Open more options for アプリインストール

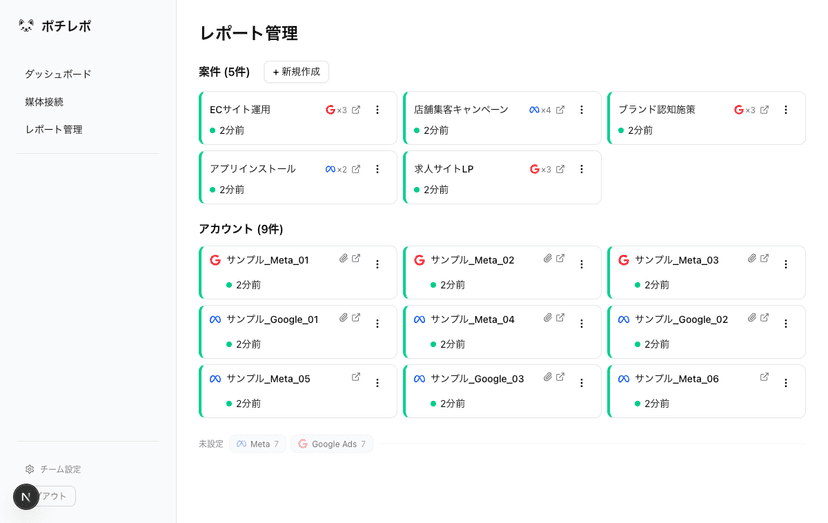click(x=377, y=169)
